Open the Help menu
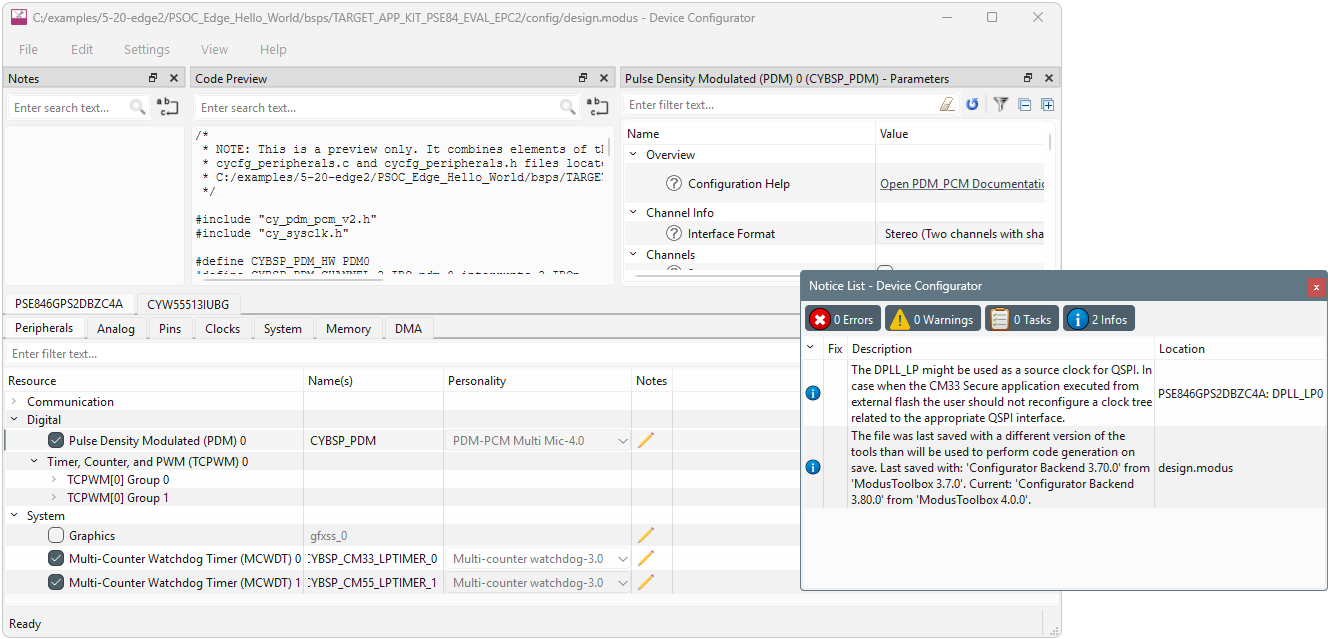Screen dimensions: 1328x639 click(273, 49)
